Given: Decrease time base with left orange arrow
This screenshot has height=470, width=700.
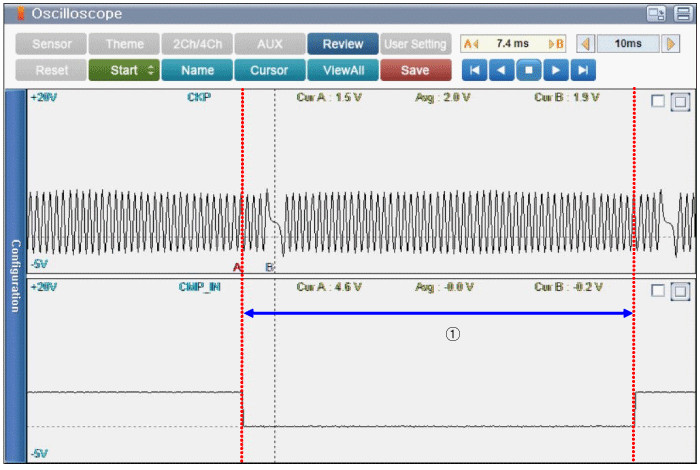Looking at the screenshot, I should click(585, 44).
